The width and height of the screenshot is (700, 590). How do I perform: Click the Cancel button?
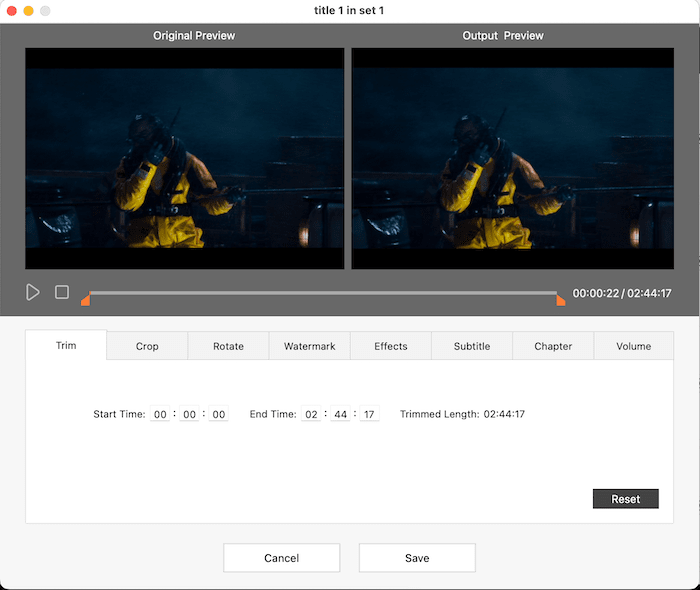click(281, 558)
